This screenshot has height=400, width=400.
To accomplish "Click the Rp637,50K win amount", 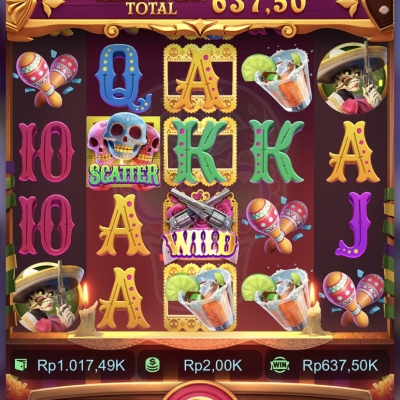I will coord(340,365).
